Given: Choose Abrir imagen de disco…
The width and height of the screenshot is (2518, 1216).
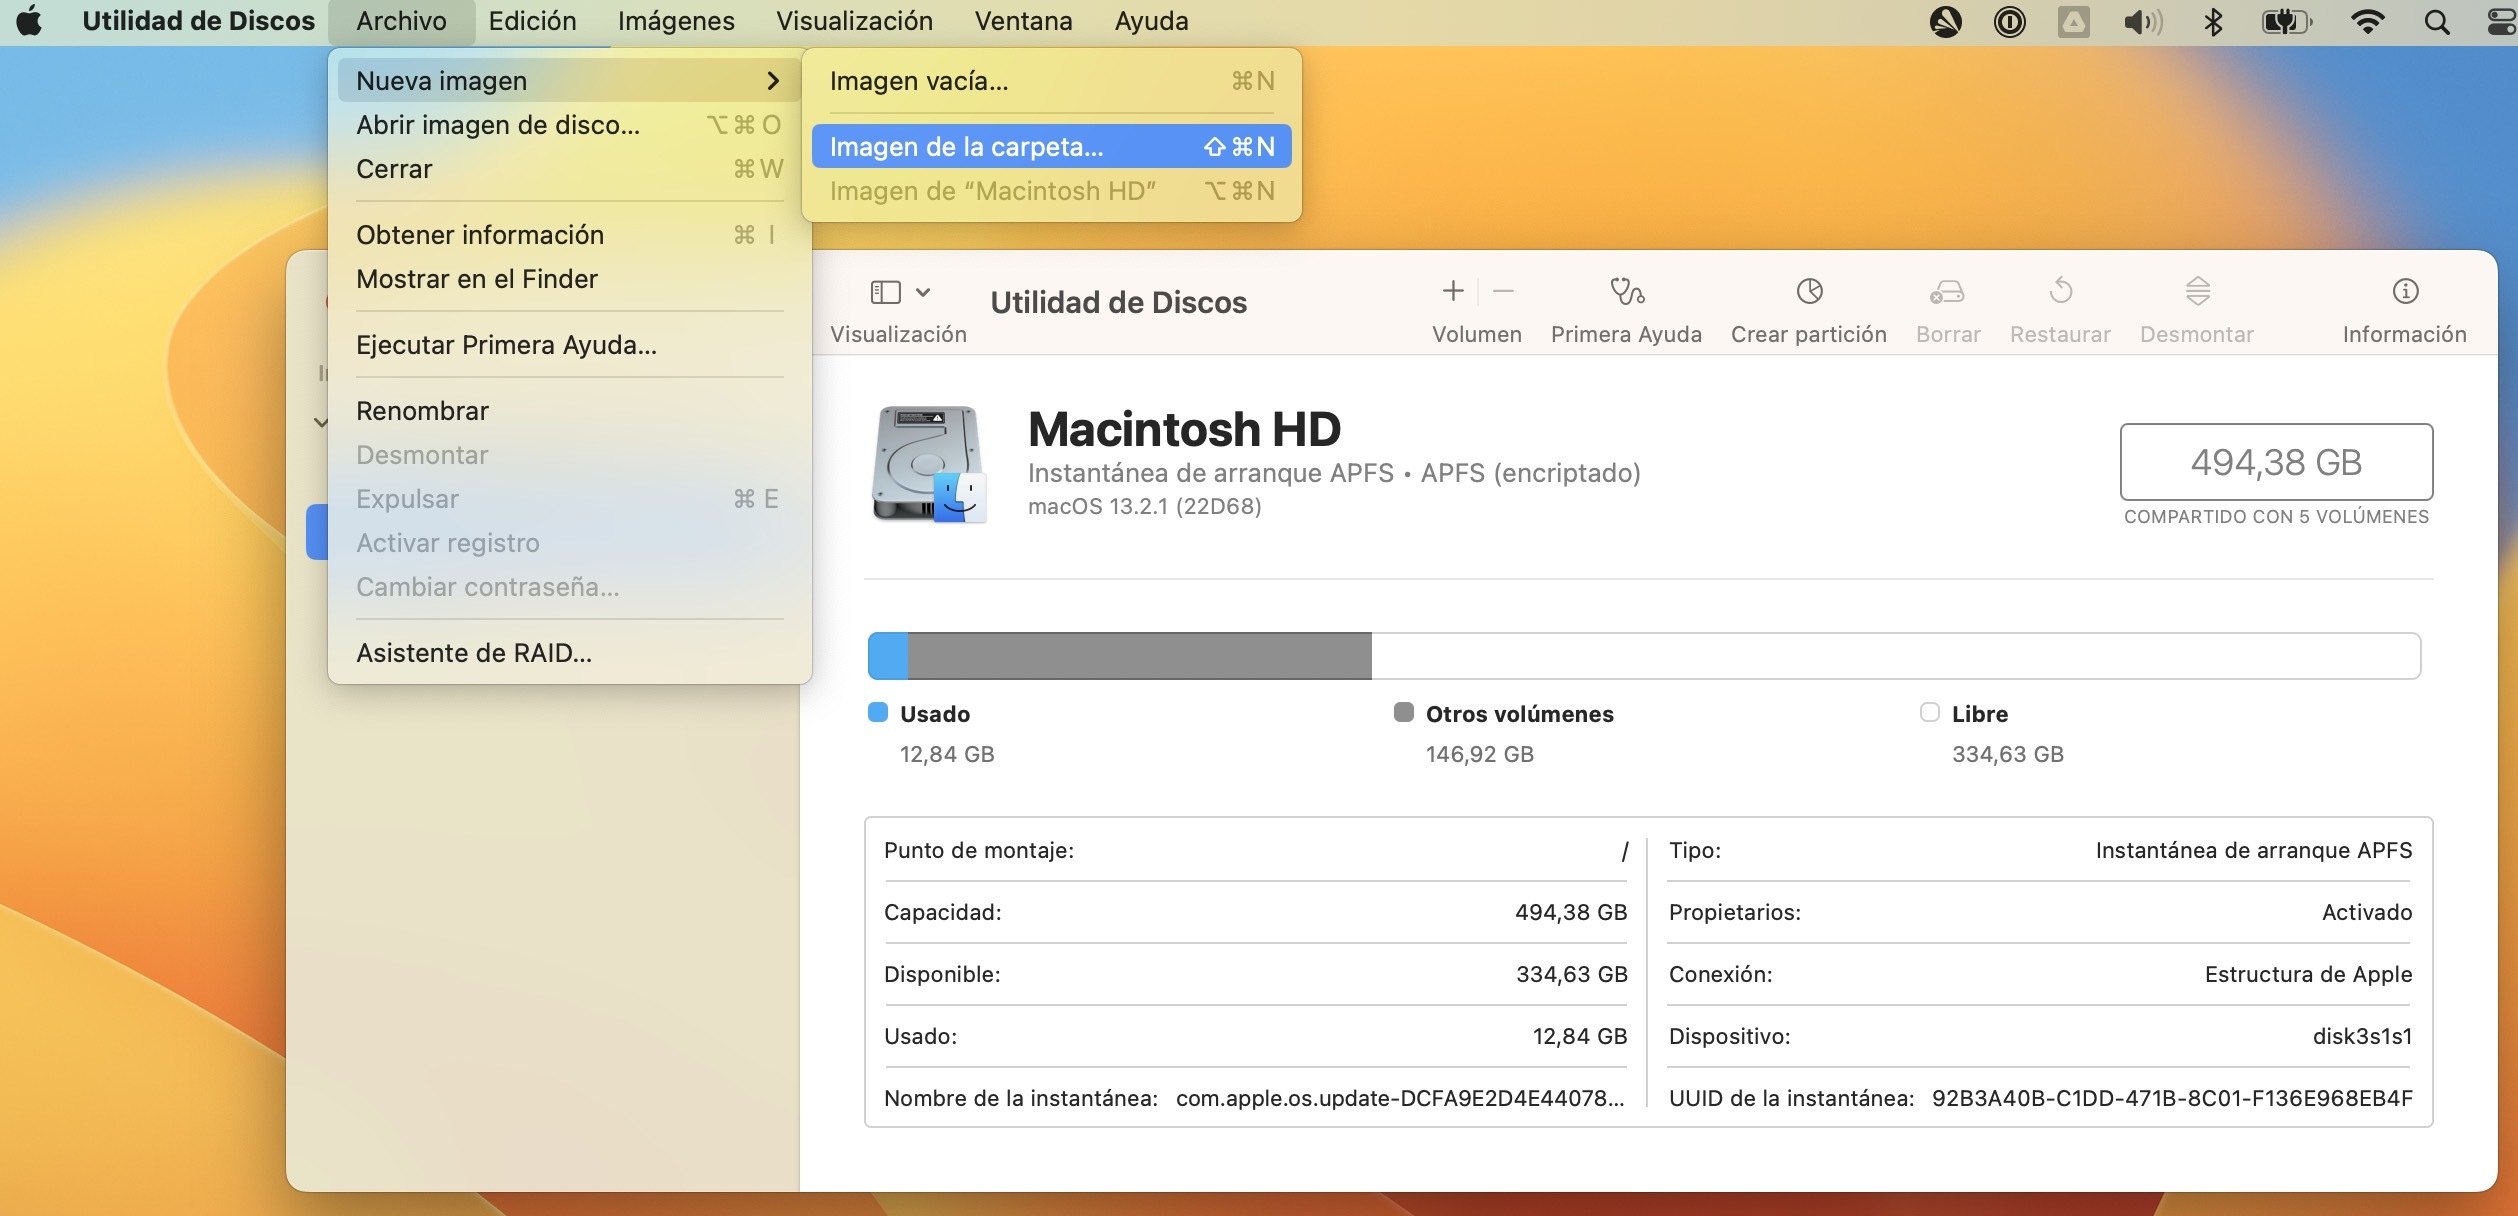Looking at the screenshot, I should click(x=568, y=125).
